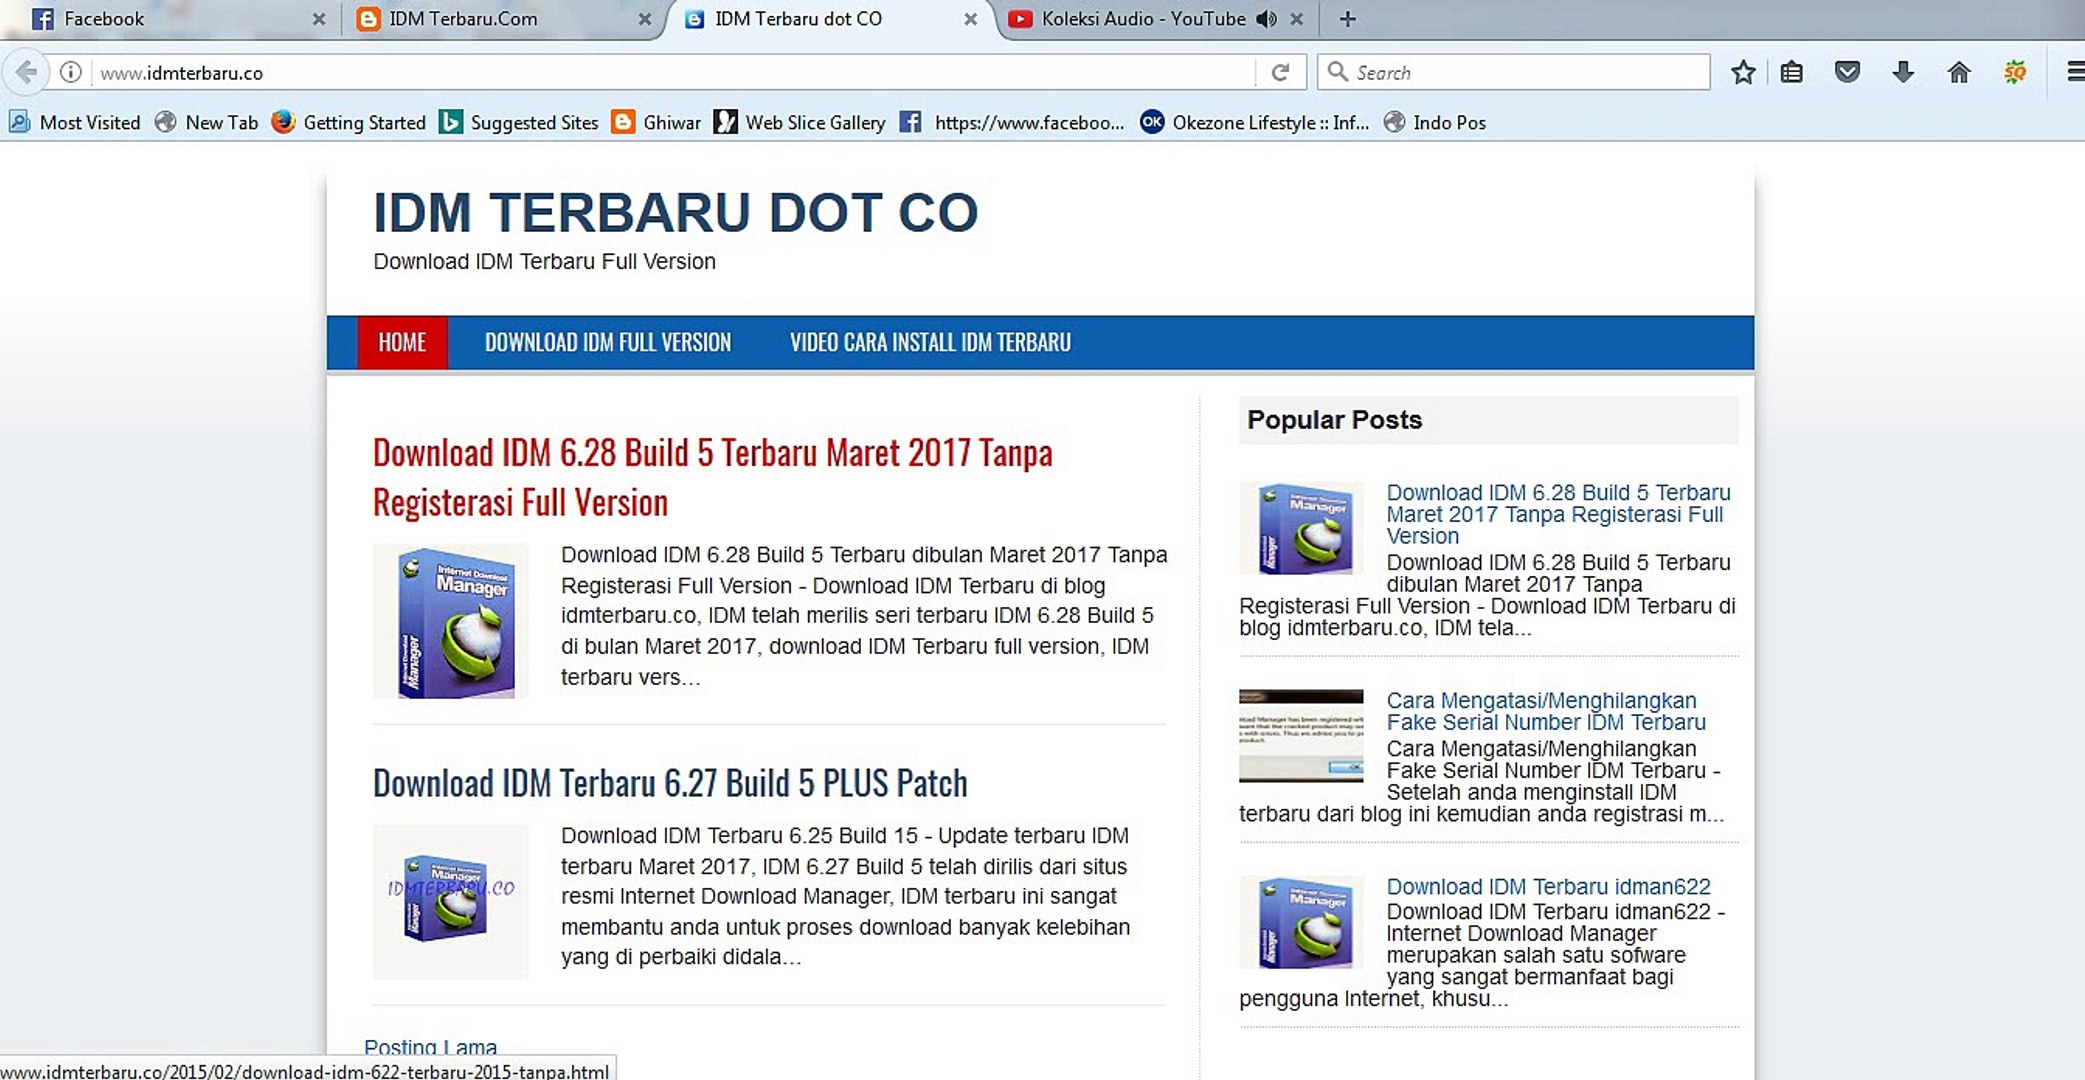The width and height of the screenshot is (2085, 1080).
Task: Open Cara Mengatasi/Menghilangkan Fake Serial Number link
Action: coord(1546,711)
